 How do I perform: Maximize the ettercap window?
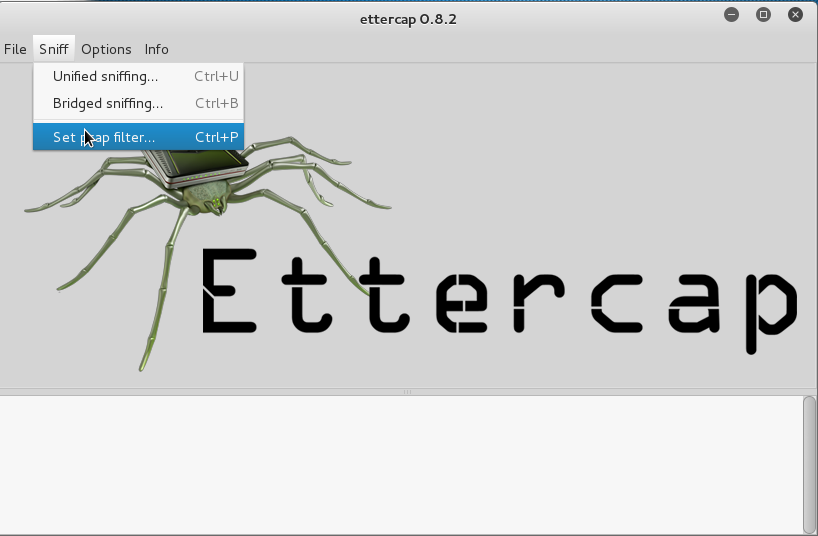click(x=763, y=15)
